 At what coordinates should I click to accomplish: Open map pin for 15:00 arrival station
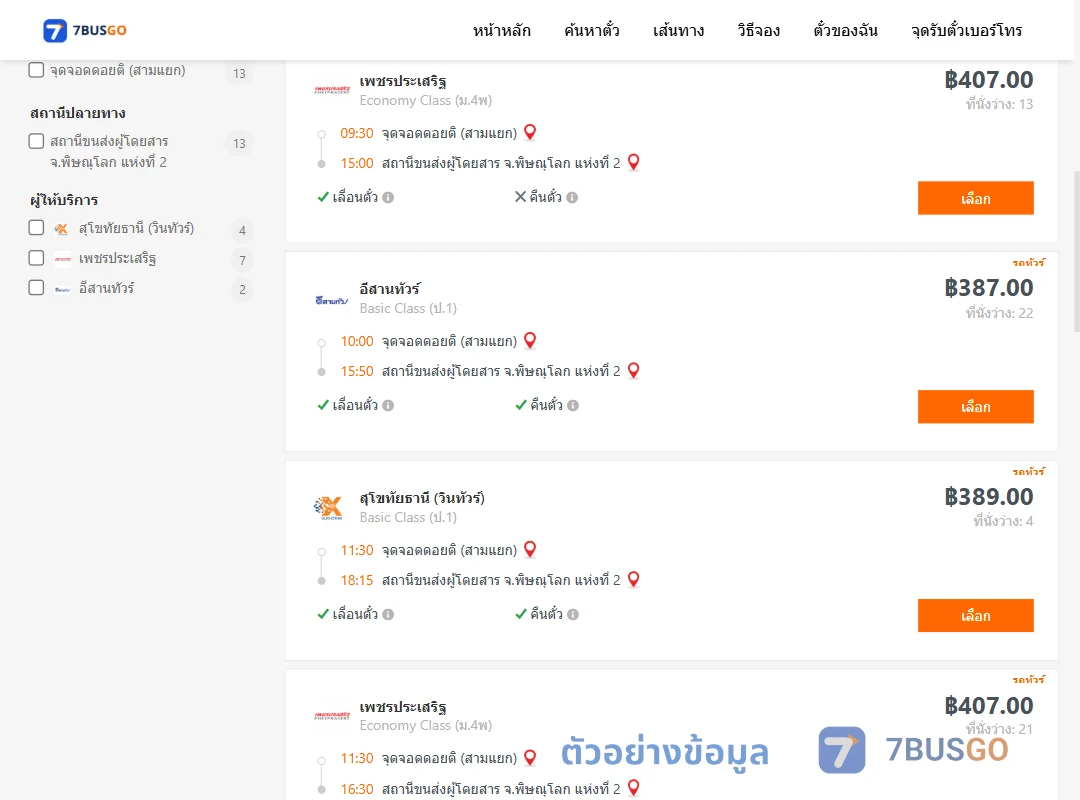[x=634, y=163]
